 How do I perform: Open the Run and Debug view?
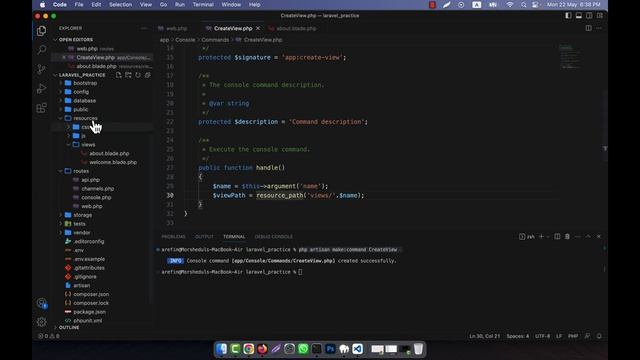coord(41,89)
